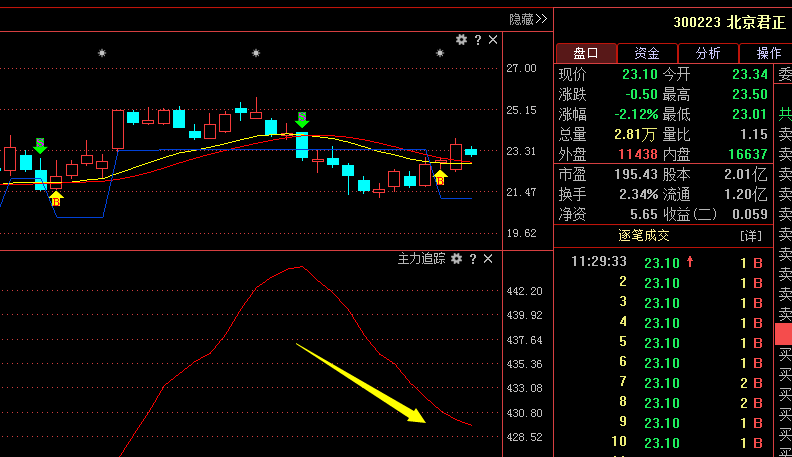Click the green S sell signal at chart center
The image size is (792, 457).
(301, 120)
